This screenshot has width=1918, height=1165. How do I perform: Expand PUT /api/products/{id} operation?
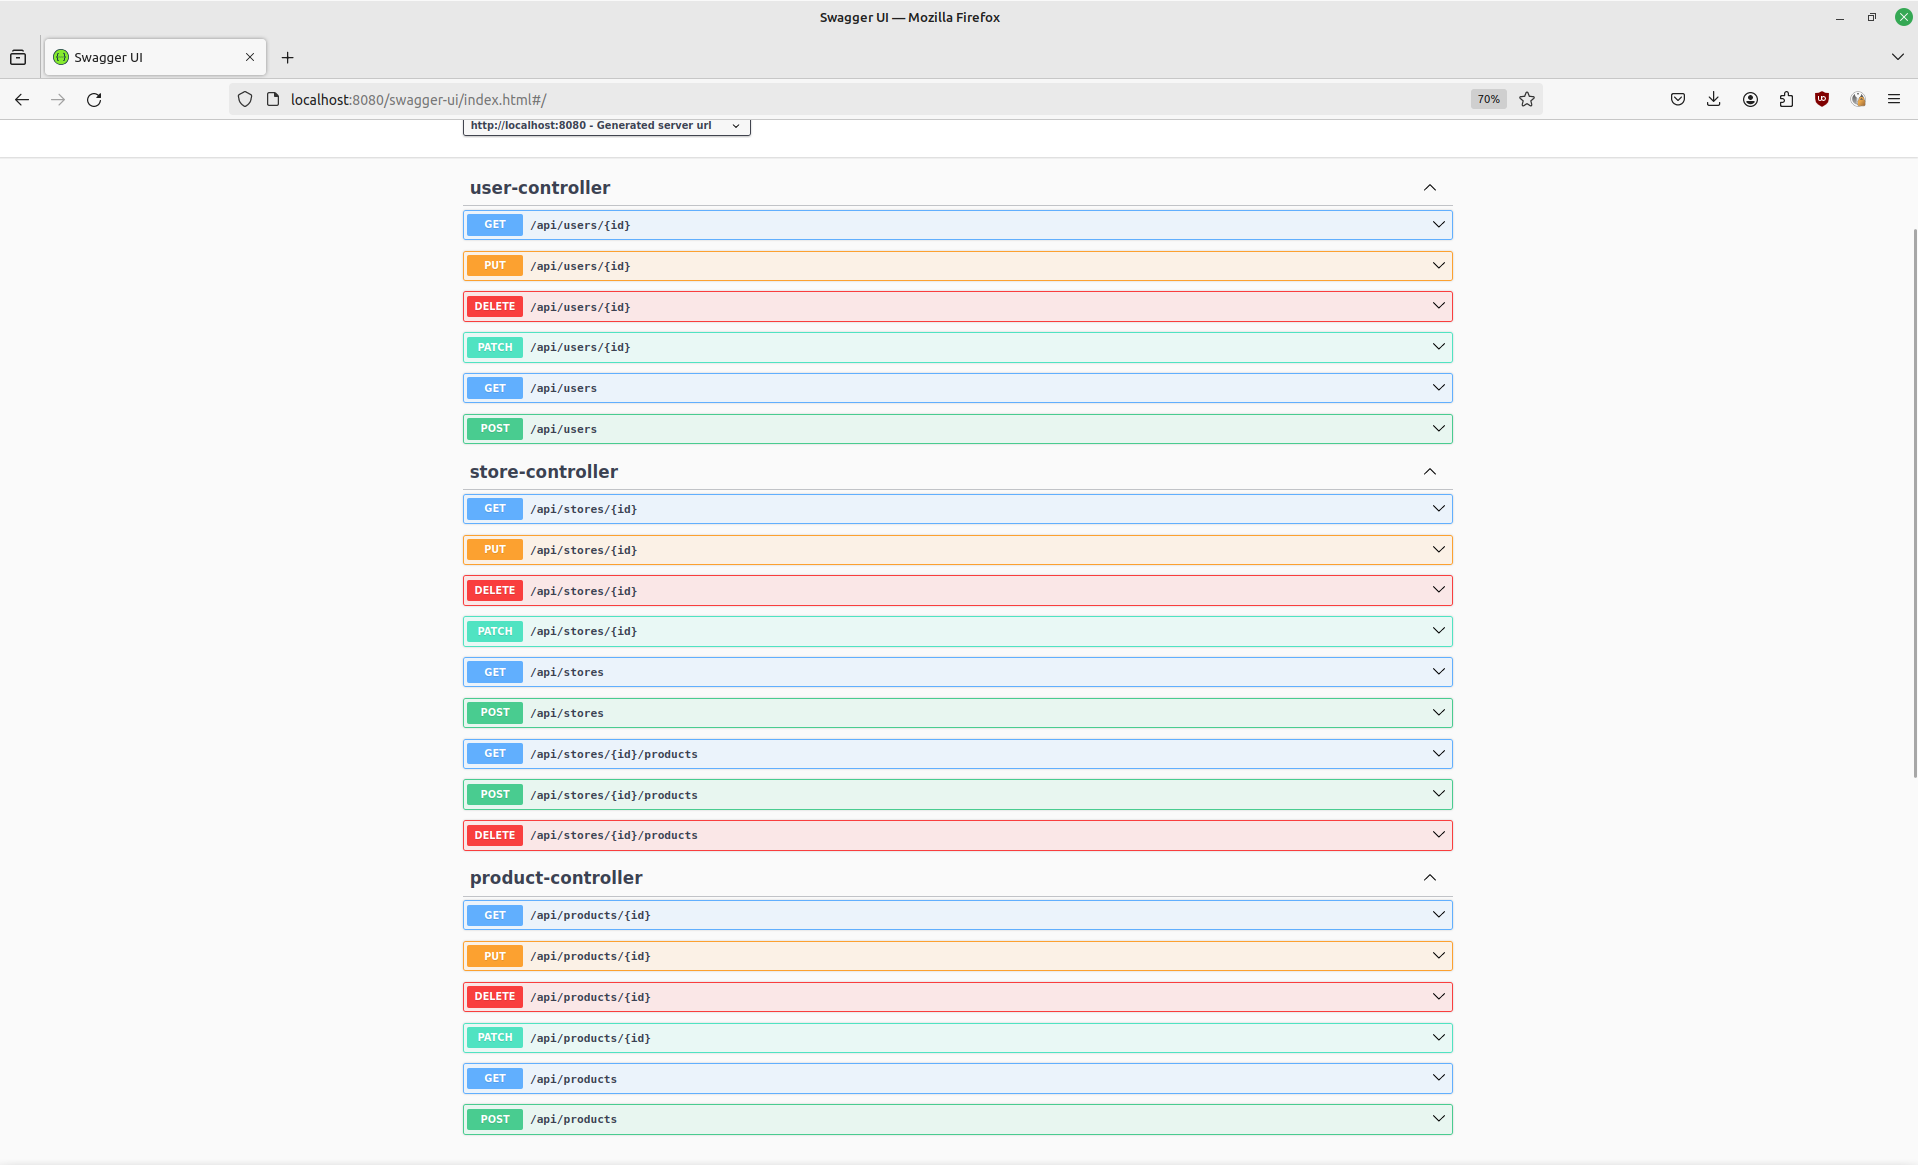(958, 956)
